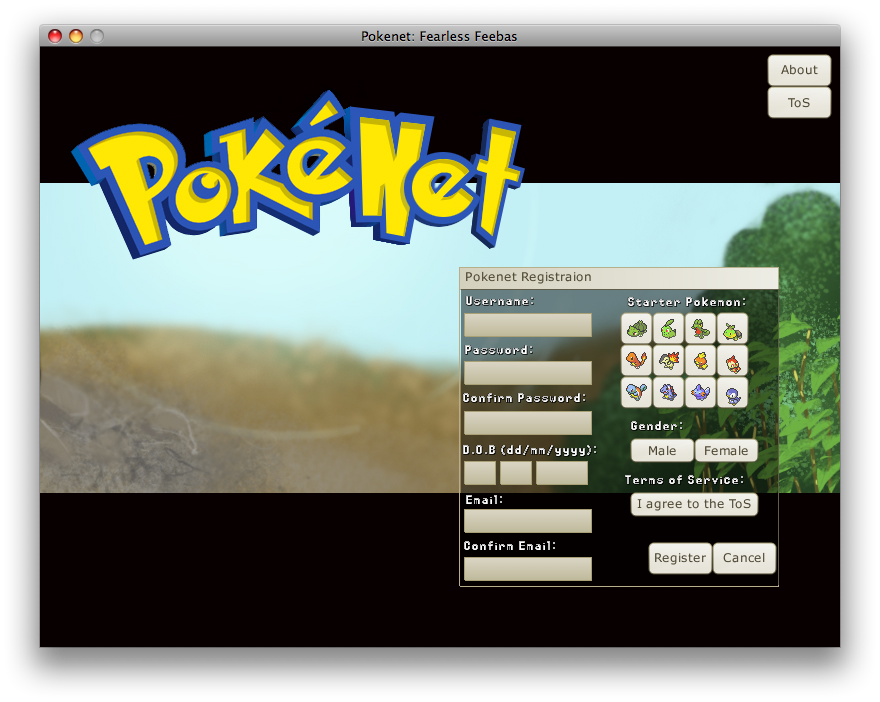Click the Gender: label

(x=657, y=426)
